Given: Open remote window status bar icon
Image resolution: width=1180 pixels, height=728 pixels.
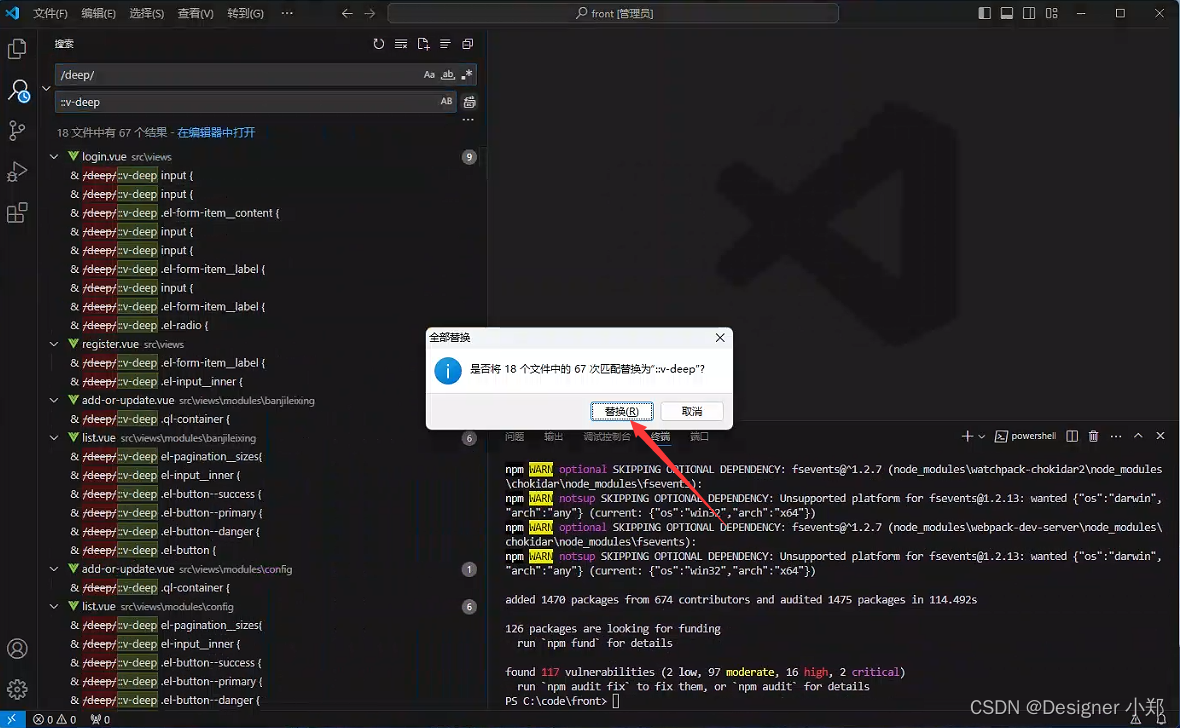Looking at the screenshot, I should (x=12, y=719).
